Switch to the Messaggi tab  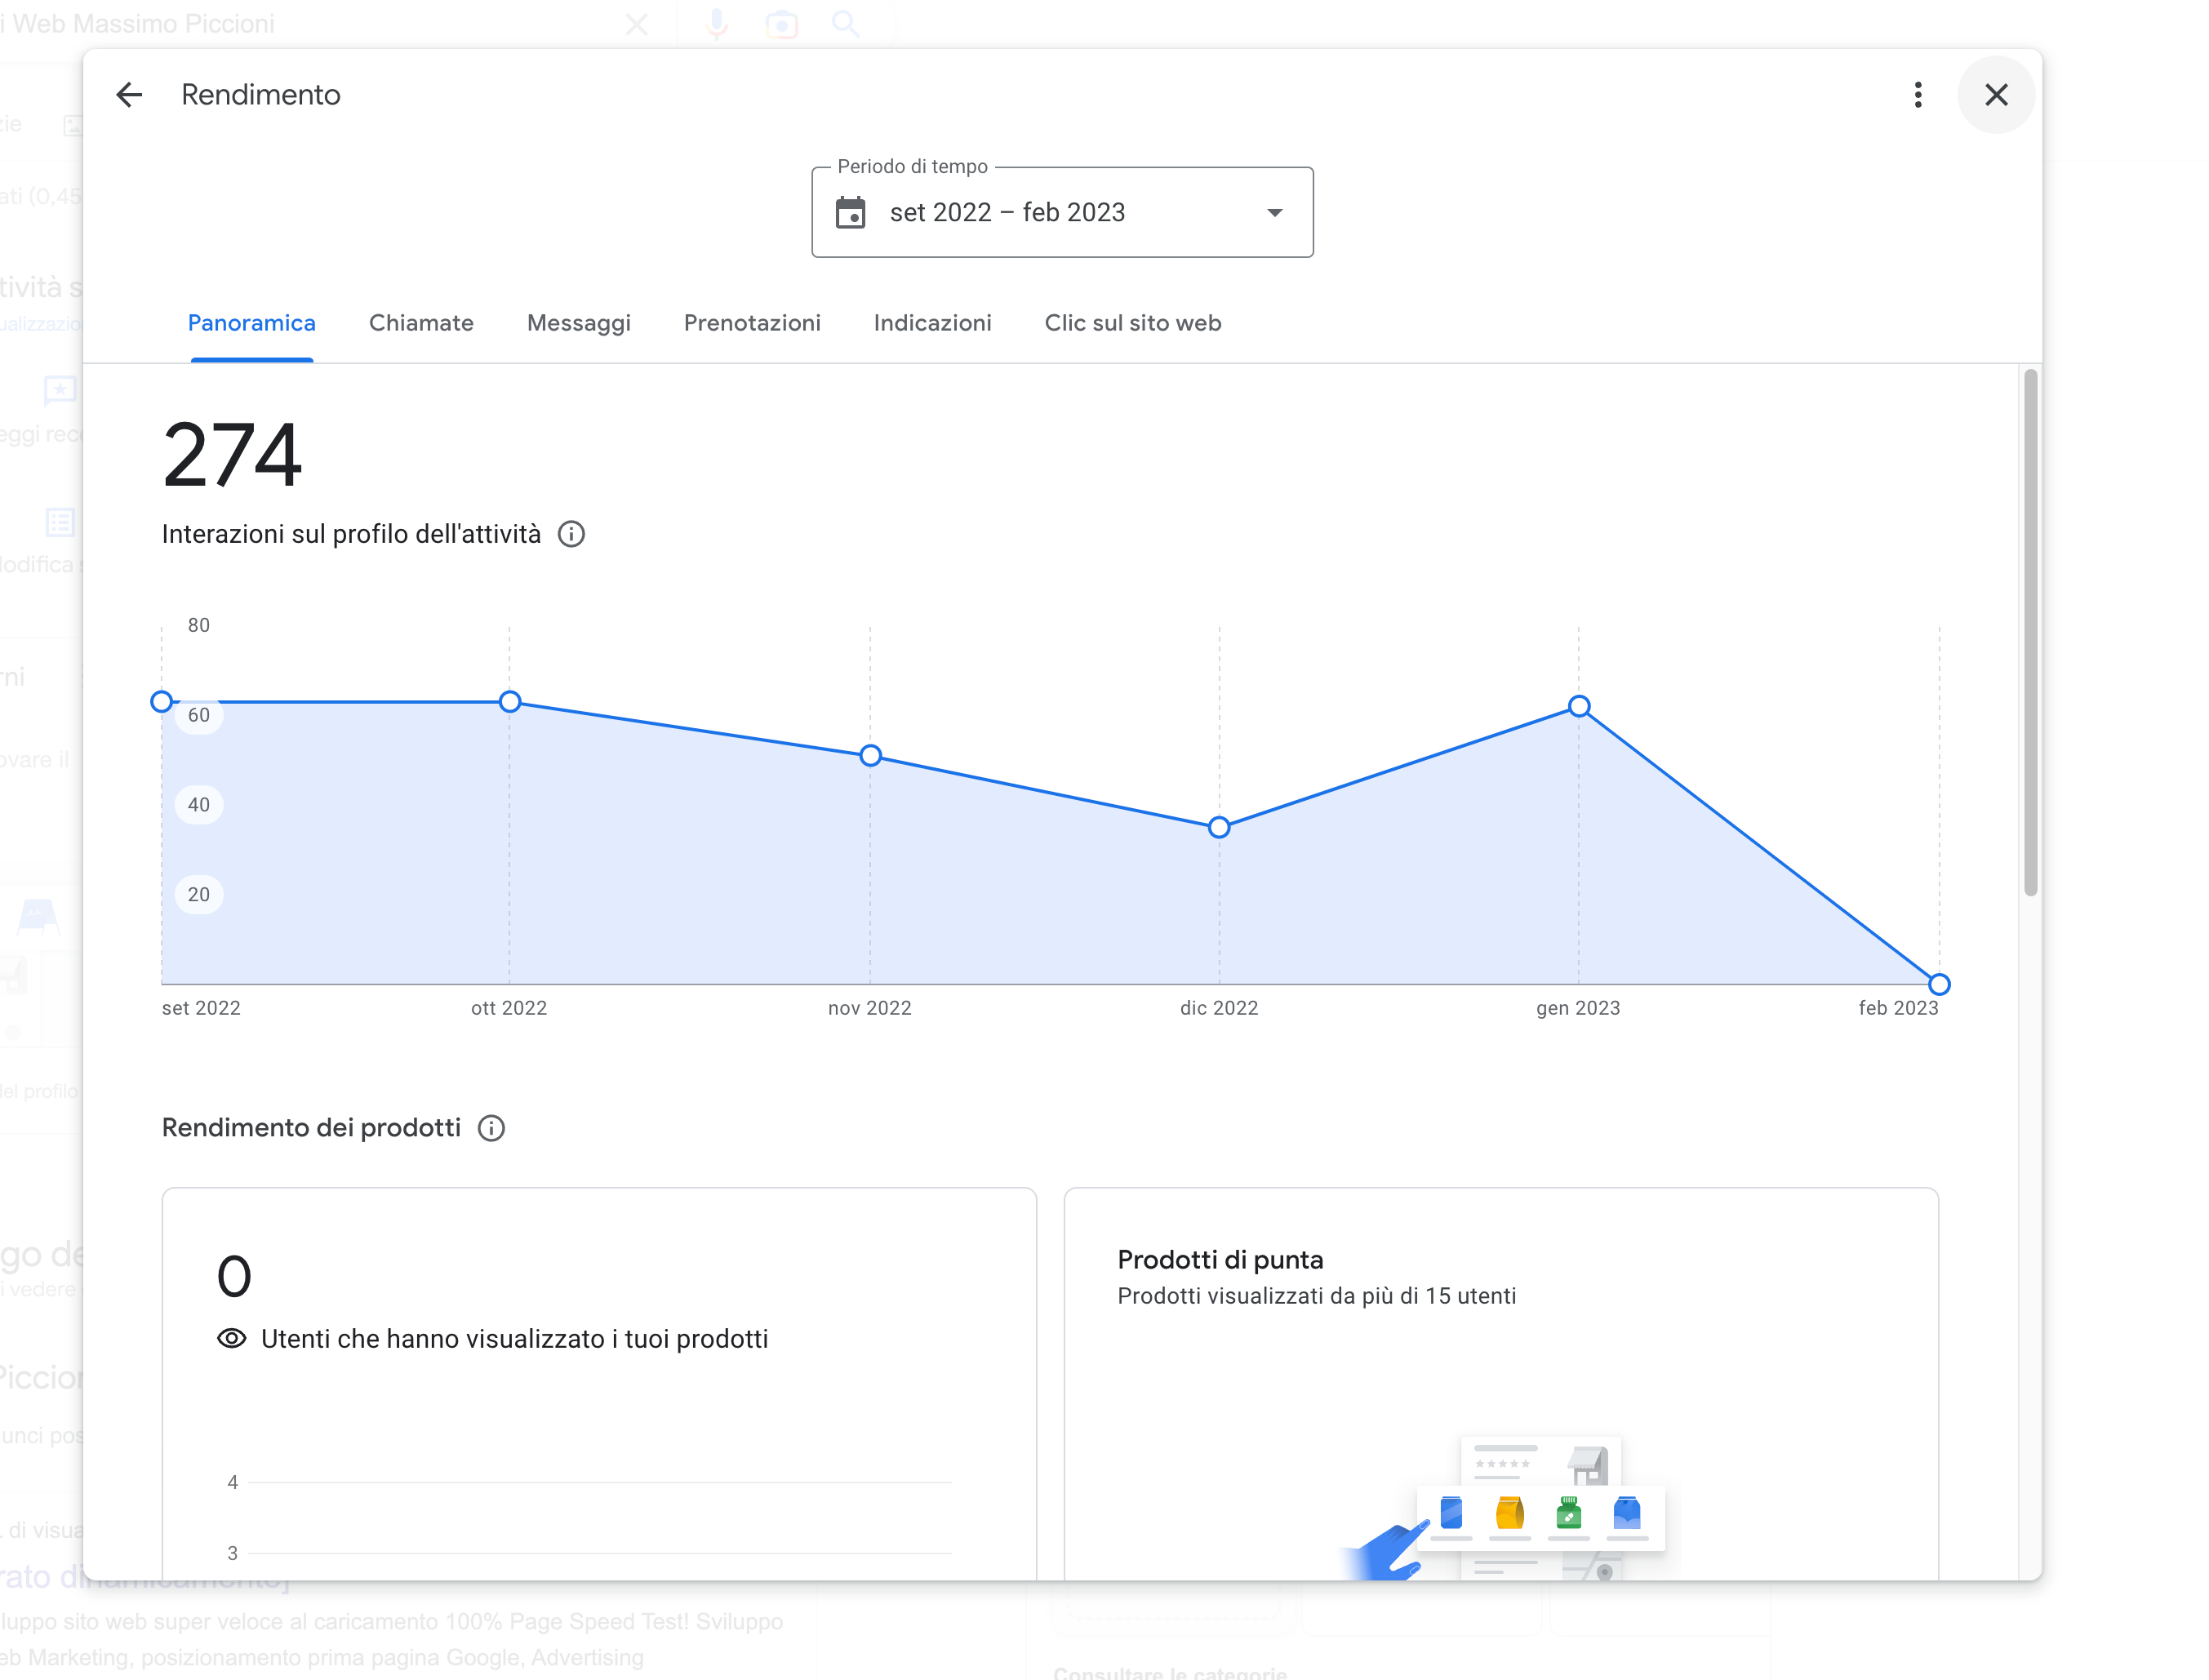pyautogui.click(x=578, y=323)
